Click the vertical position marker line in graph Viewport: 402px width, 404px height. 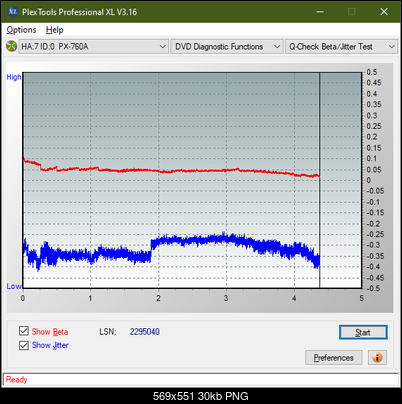point(319,180)
